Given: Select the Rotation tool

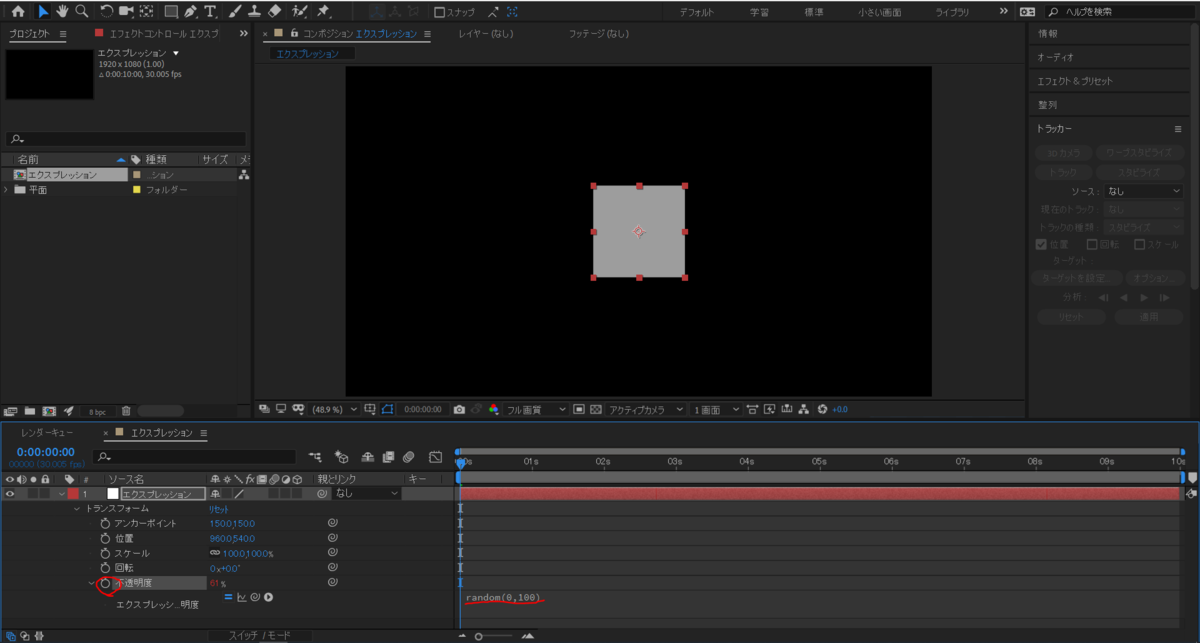Looking at the screenshot, I should point(107,12).
